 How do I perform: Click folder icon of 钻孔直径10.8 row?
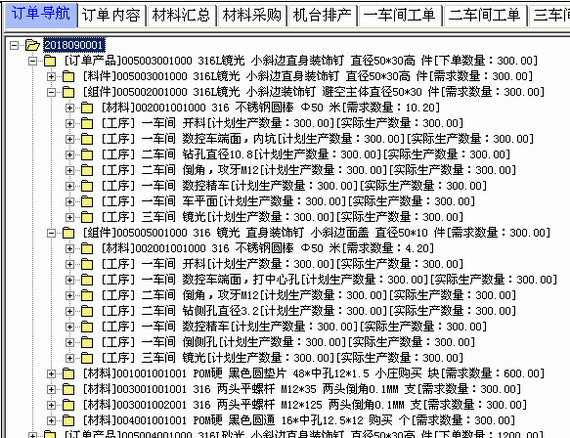point(87,155)
